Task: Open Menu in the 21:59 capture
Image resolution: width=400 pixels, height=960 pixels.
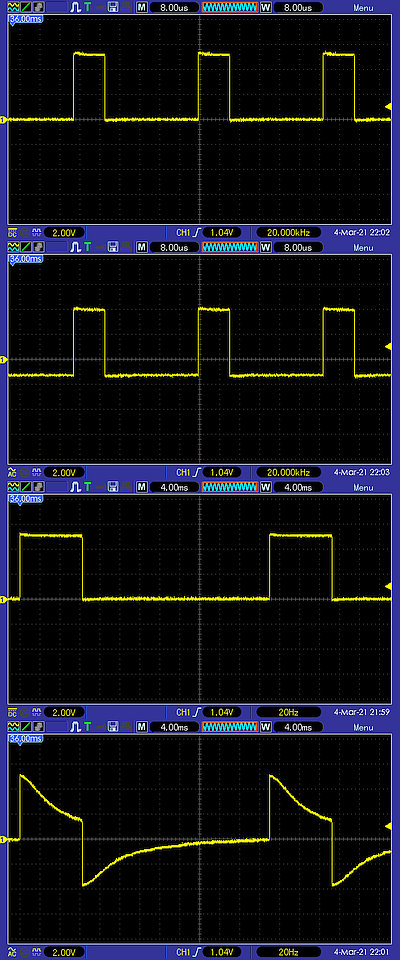Action: pos(363,488)
